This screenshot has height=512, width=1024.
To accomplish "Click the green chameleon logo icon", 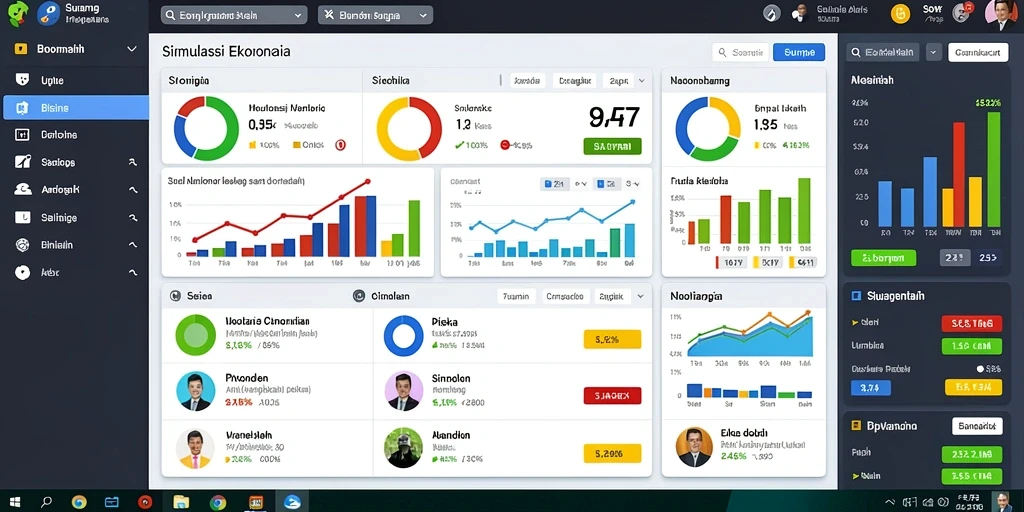I will pyautogui.click(x=18, y=14).
